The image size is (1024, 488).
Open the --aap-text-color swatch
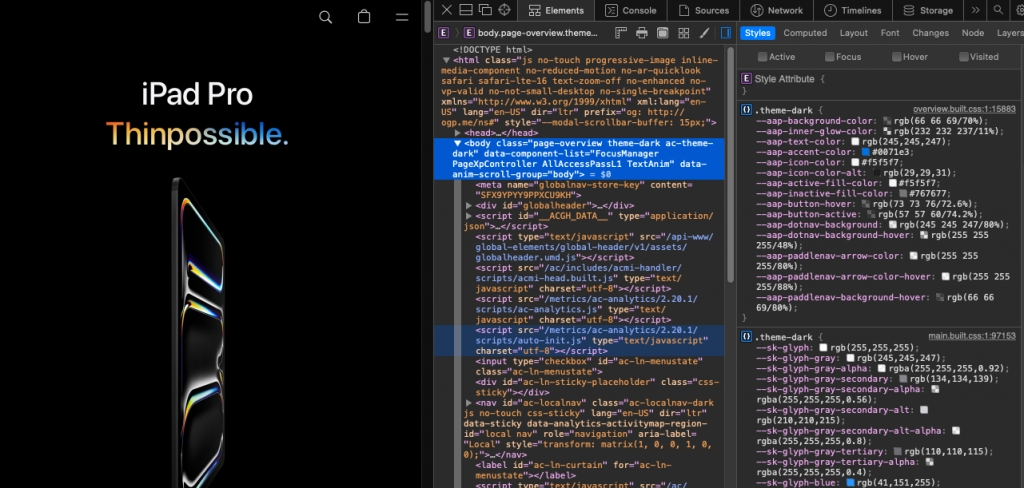pos(856,141)
